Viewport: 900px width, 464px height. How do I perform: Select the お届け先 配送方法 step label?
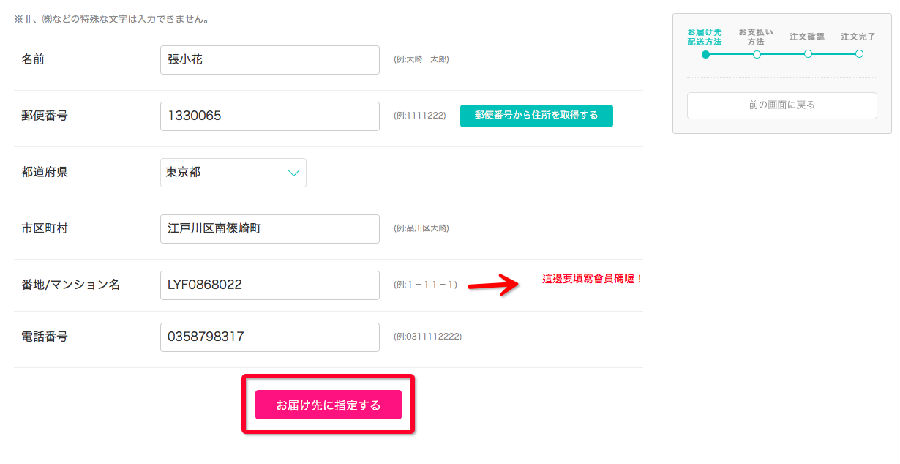[704, 37]
